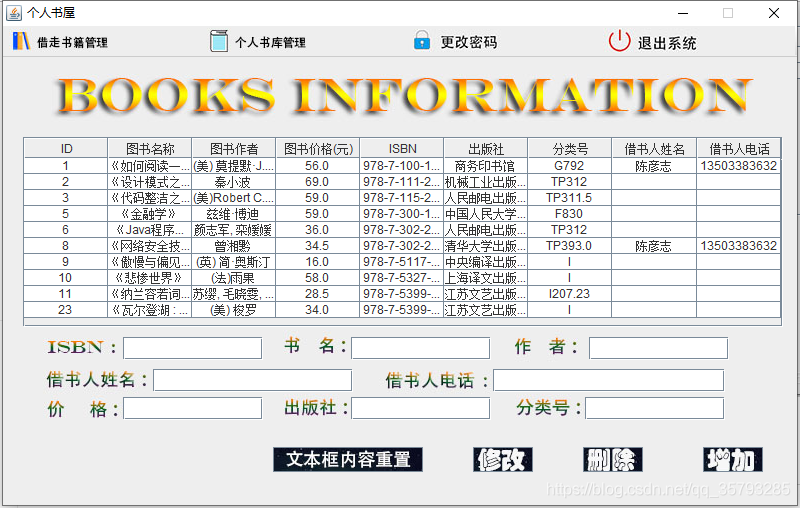
Task: Click the 修改 button
Action: (503, 460)
